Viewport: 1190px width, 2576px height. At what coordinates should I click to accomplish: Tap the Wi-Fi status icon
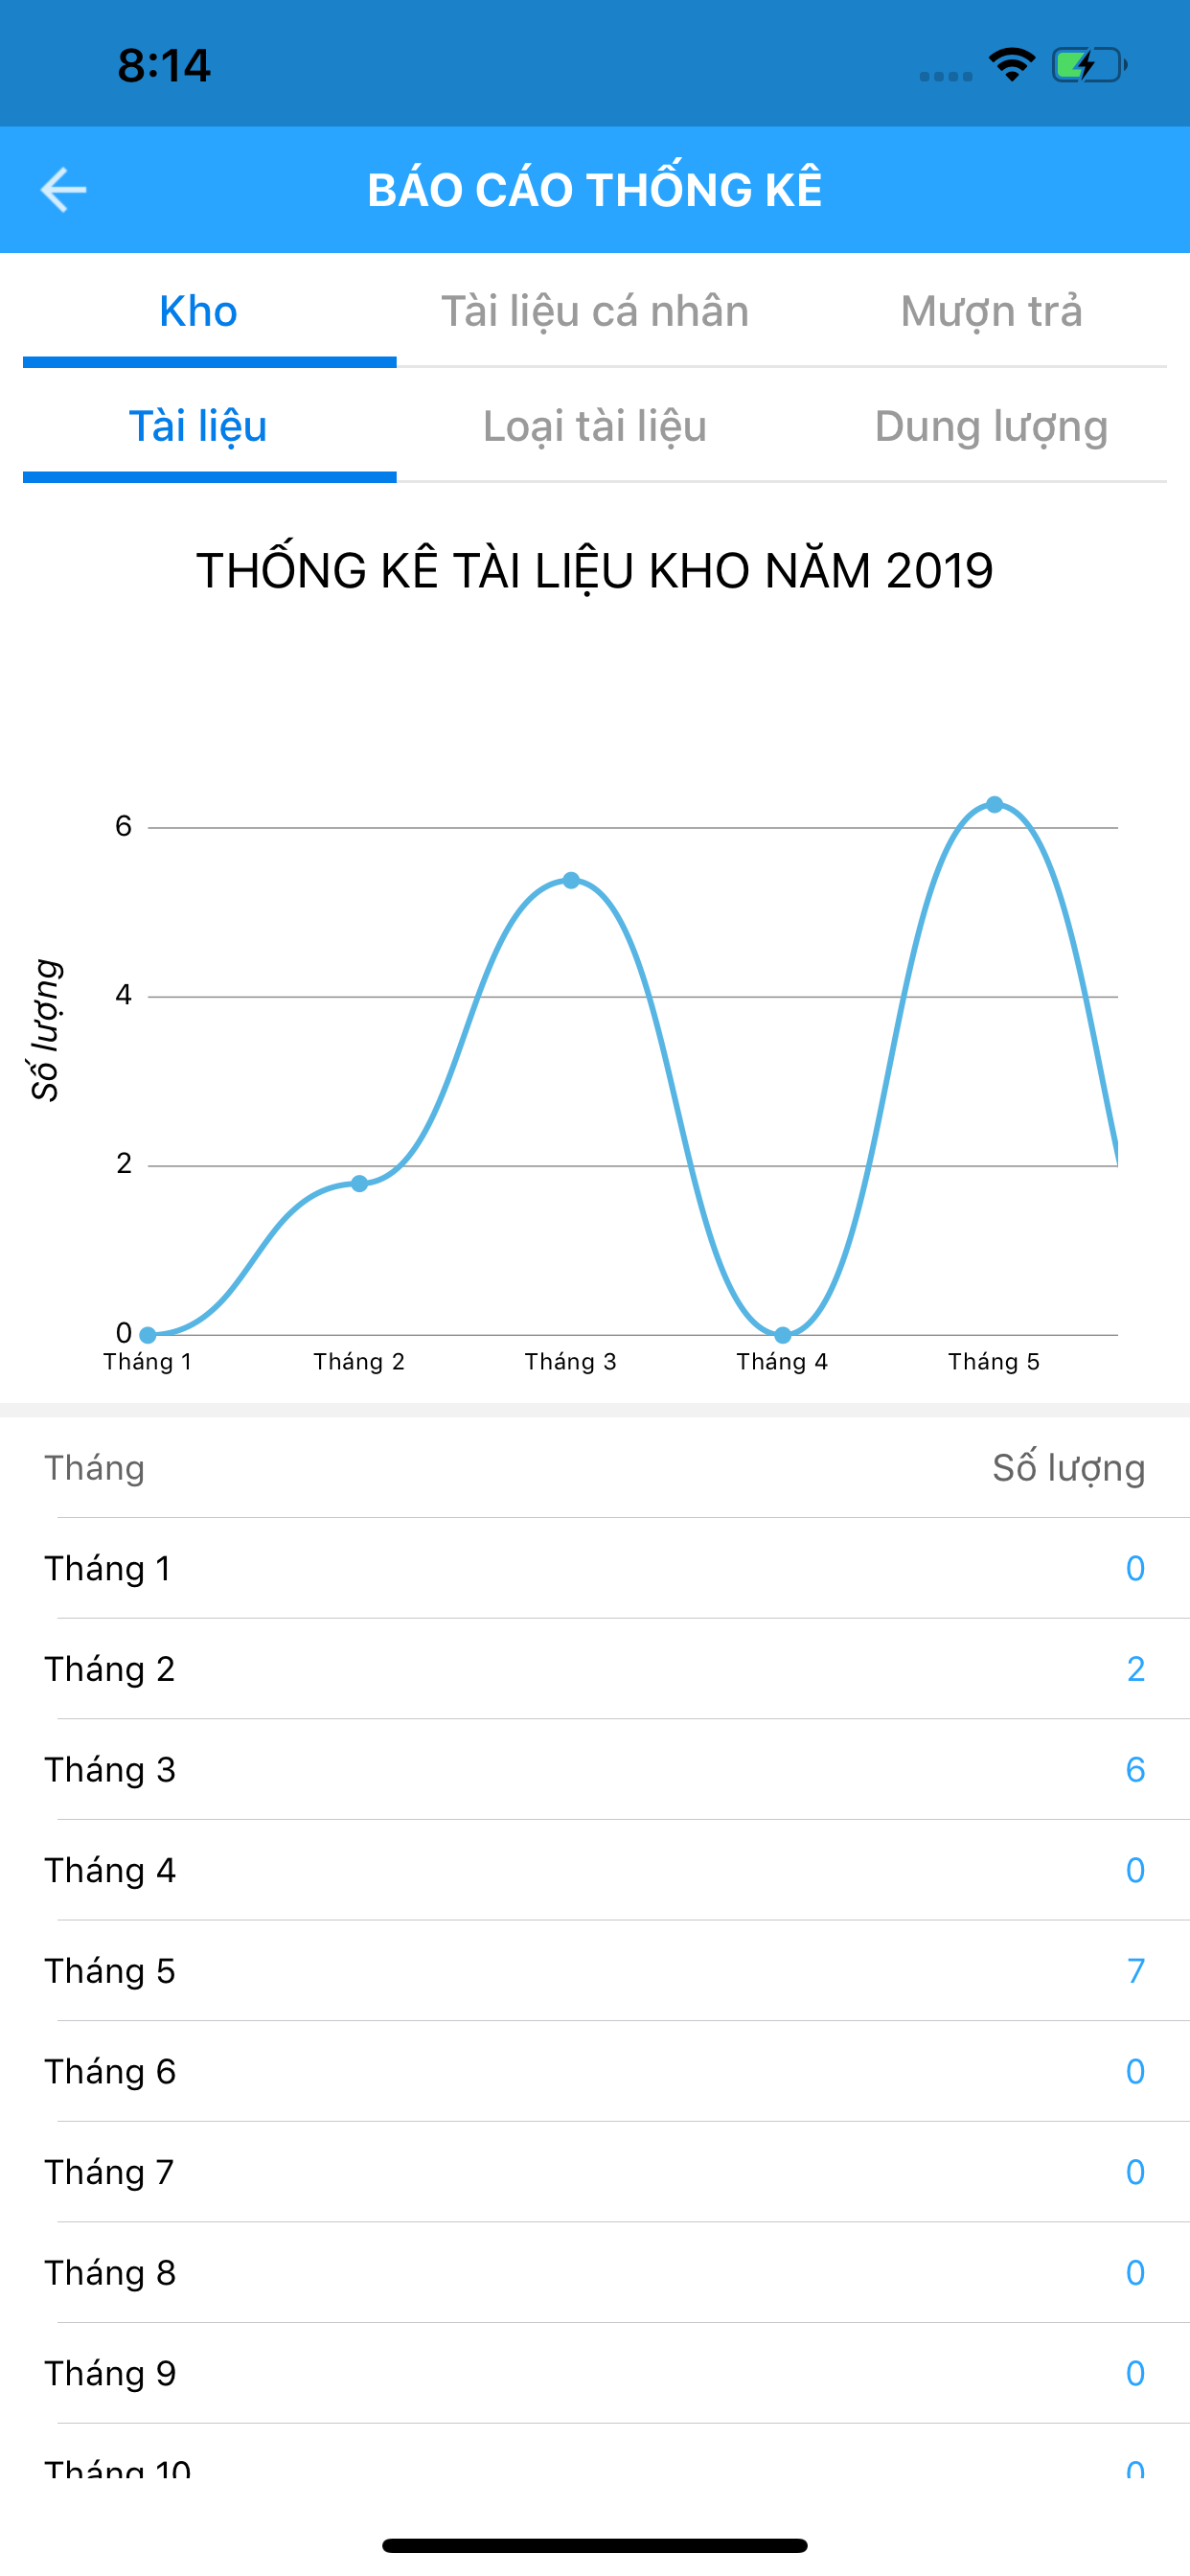point(1011,66)
